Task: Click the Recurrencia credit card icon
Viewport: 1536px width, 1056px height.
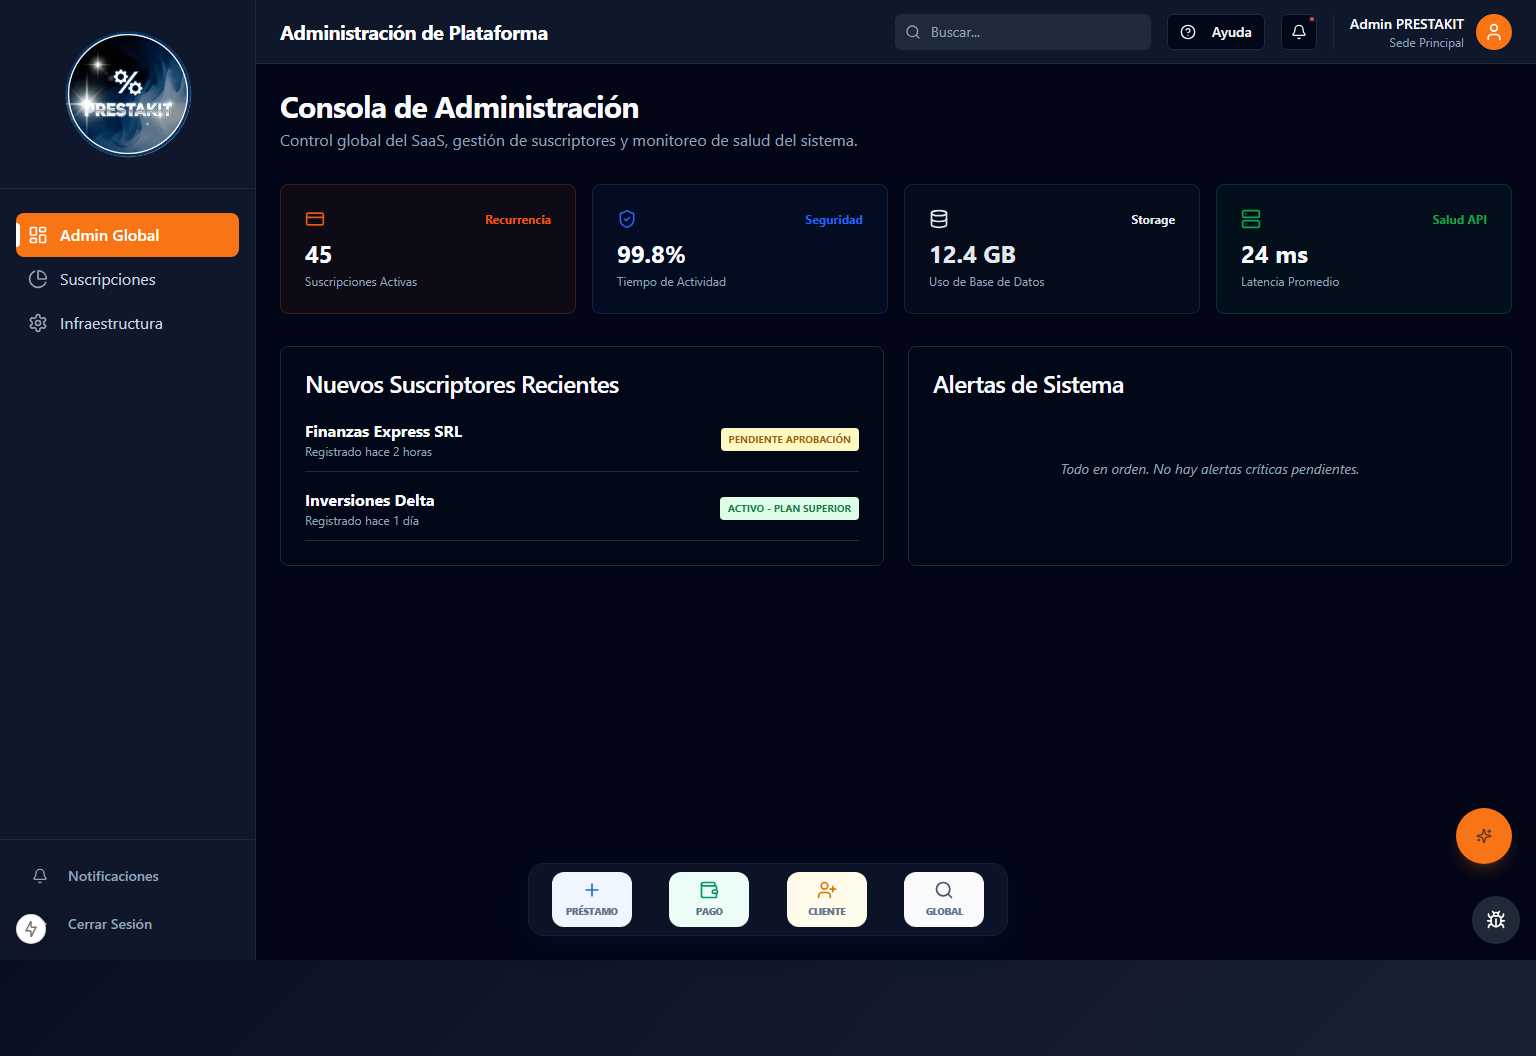Action: [315, 219]
